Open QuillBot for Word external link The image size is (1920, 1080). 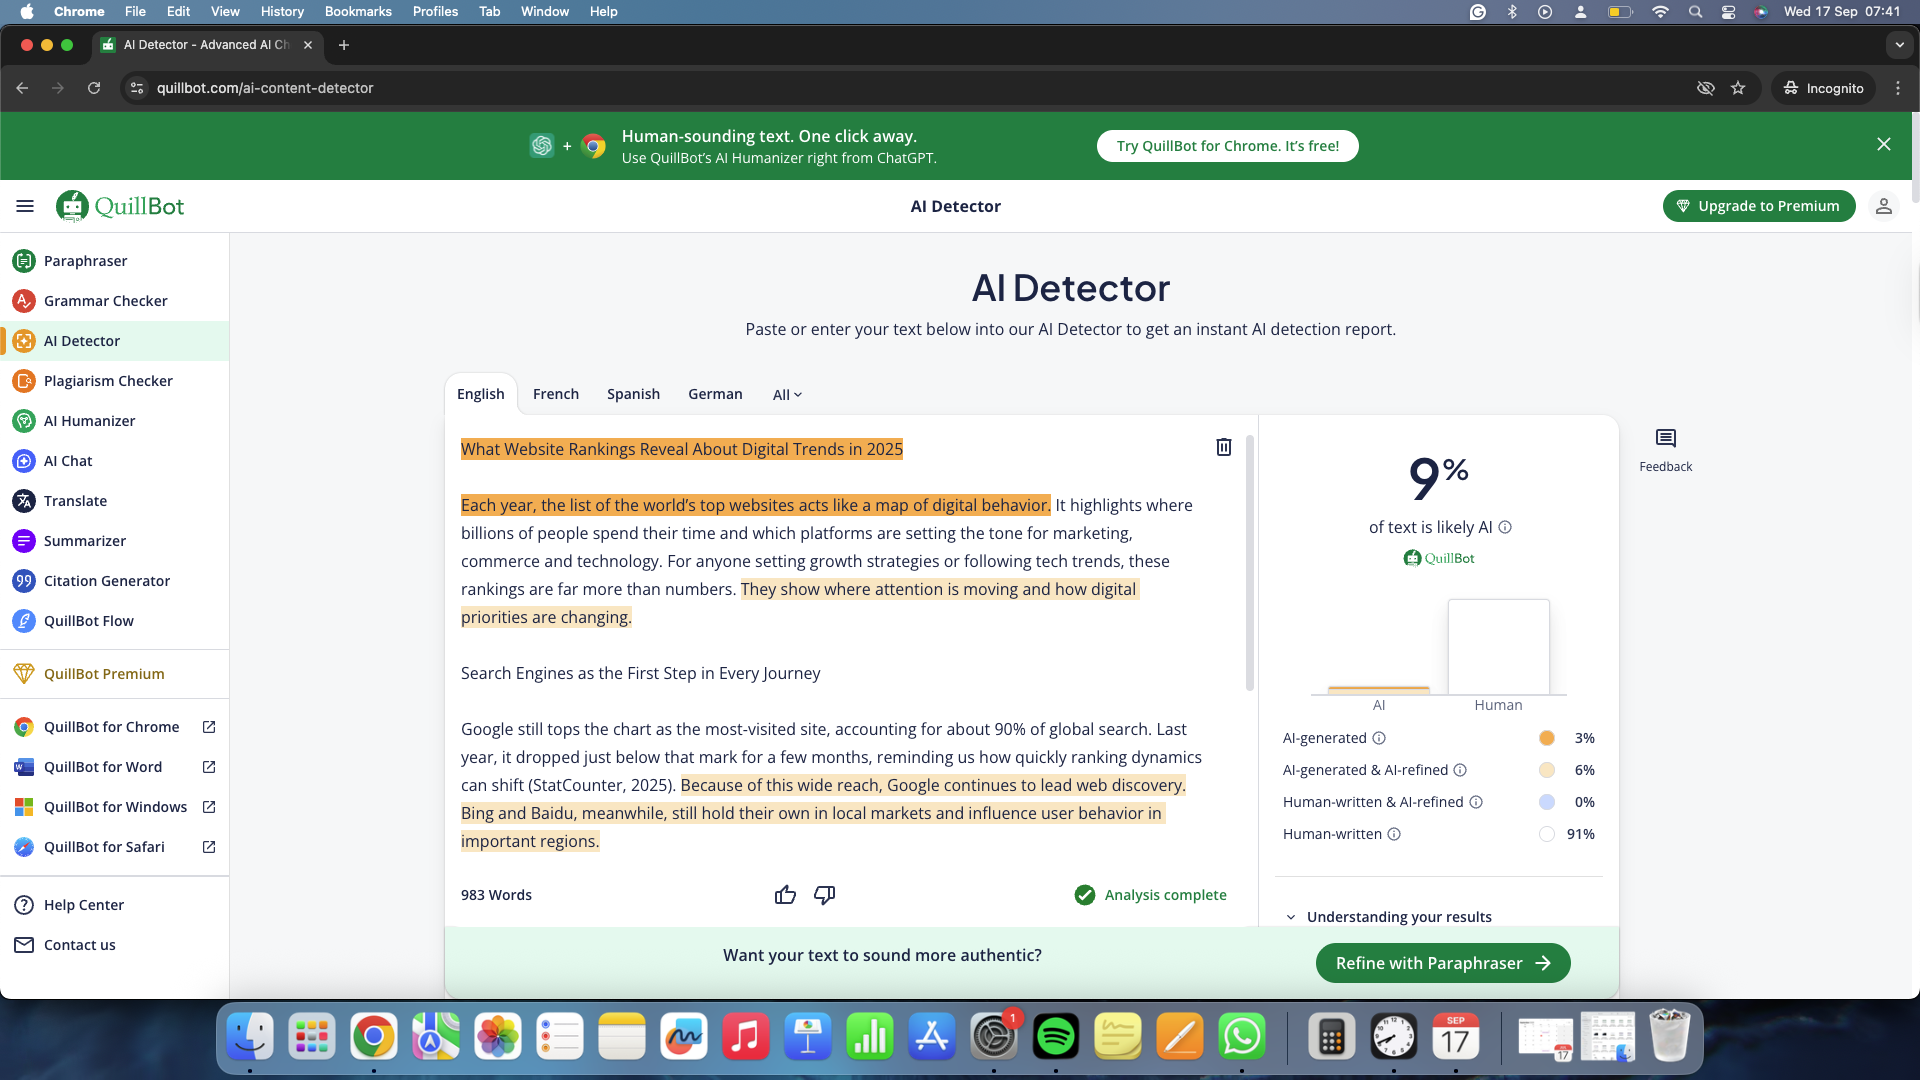209,767
